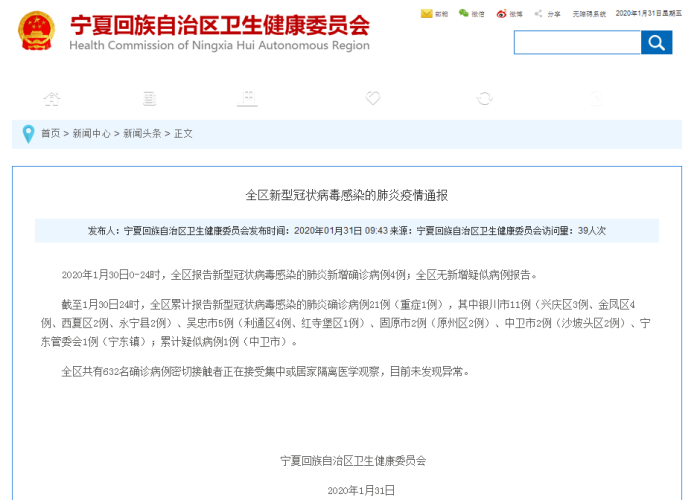Focus the site search input box

point(577,42)
